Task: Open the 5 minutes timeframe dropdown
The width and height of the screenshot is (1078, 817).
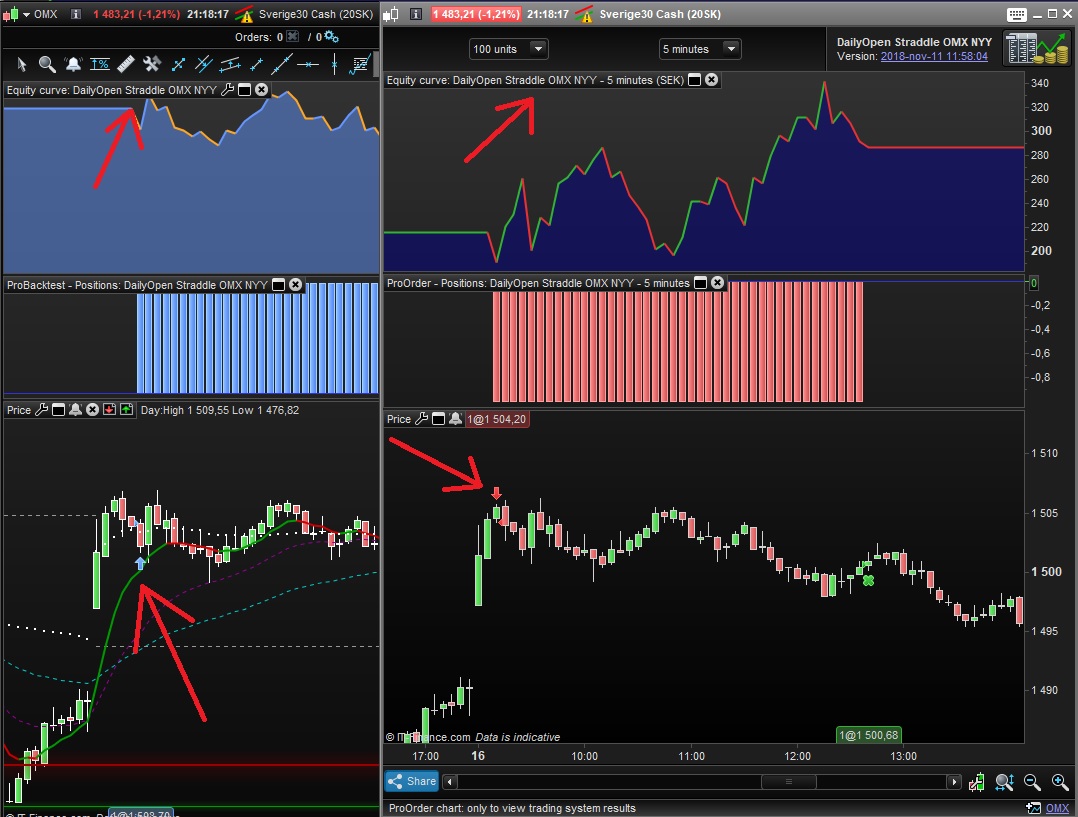Action: click(x=699, y=49)
